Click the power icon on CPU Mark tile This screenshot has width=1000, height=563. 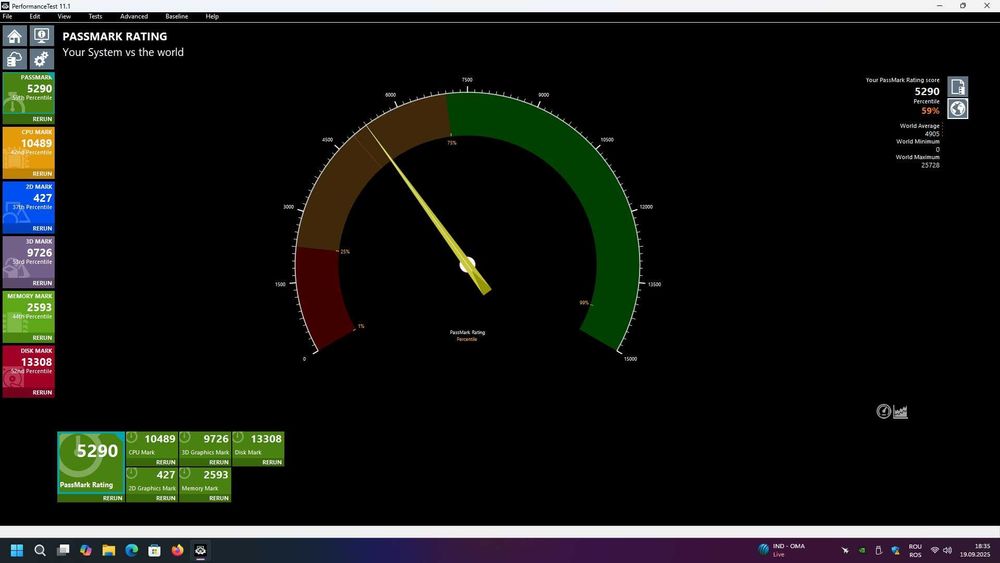click(132, 437)
